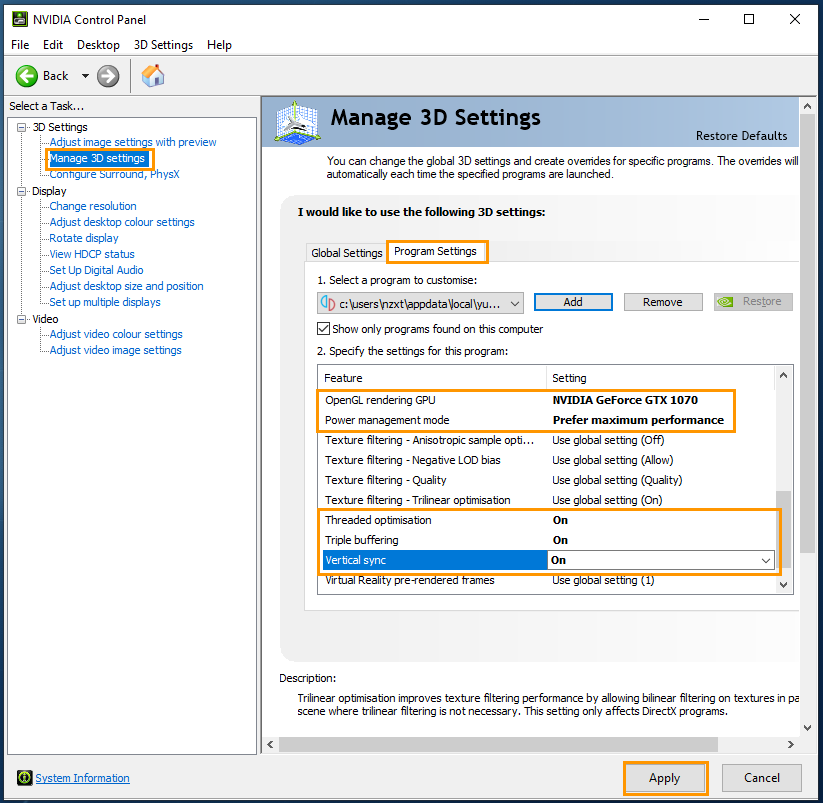Select the Triple buffering row
The width and height of the screenshot is (823, 803).
point(546,540)
